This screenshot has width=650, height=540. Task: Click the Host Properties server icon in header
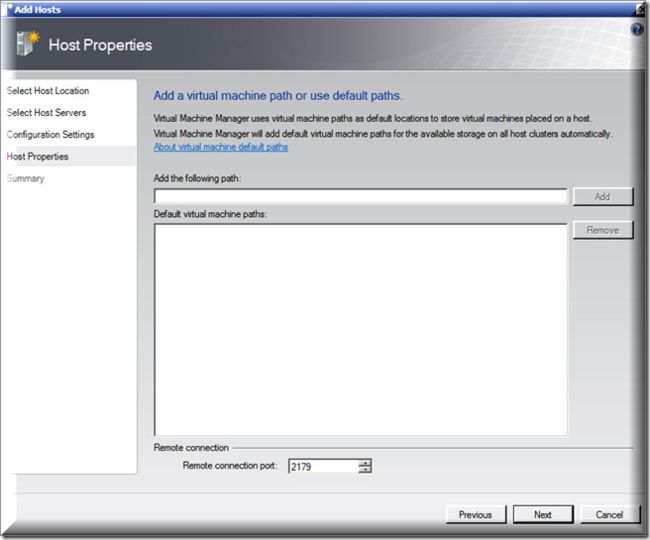[28, 43]
